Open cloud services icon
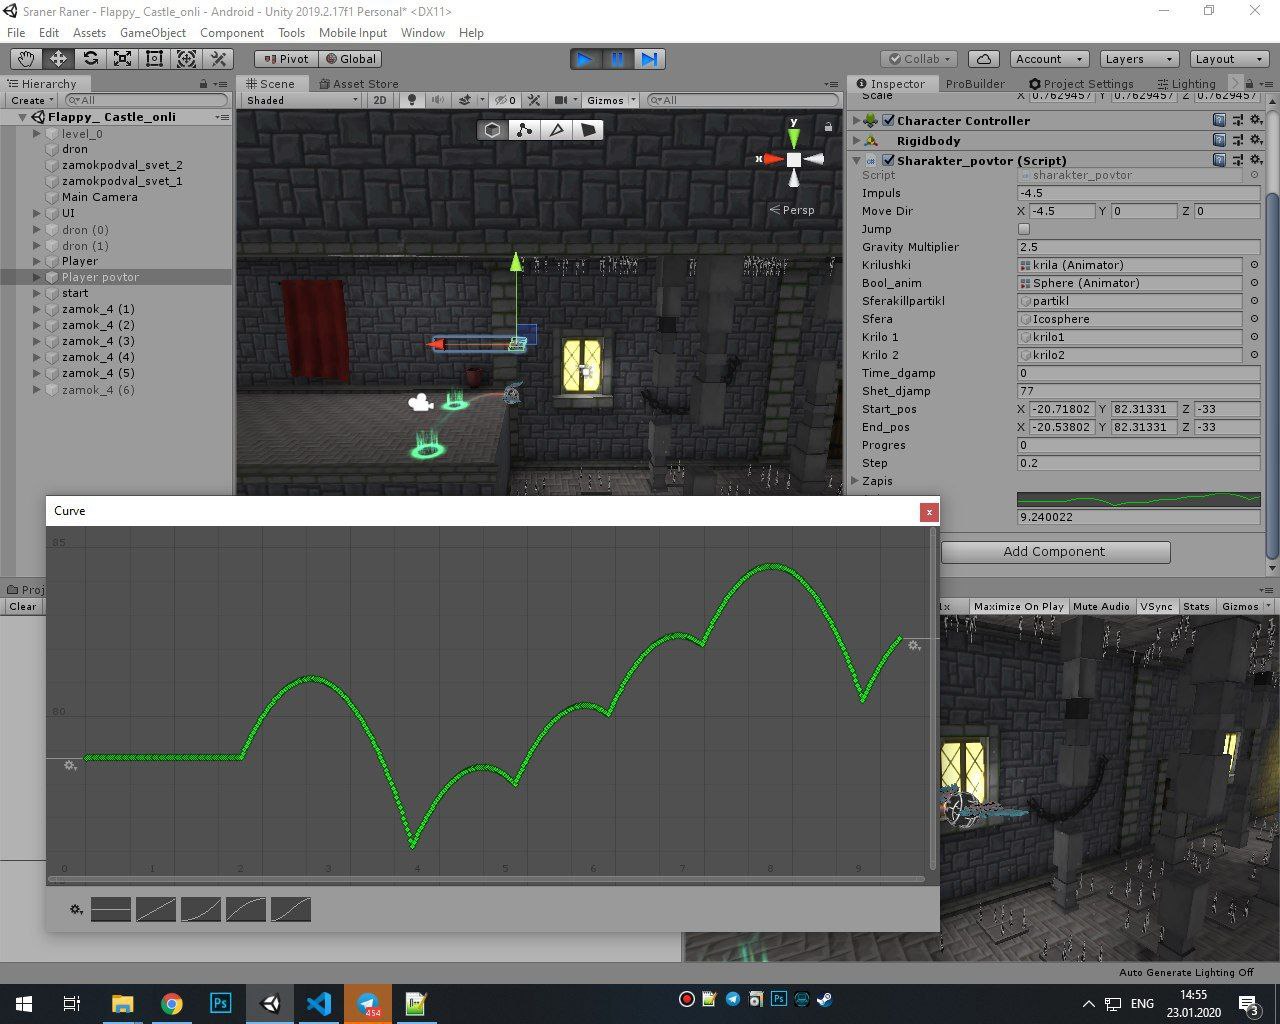1280x1024 pixels. (984, 59)
